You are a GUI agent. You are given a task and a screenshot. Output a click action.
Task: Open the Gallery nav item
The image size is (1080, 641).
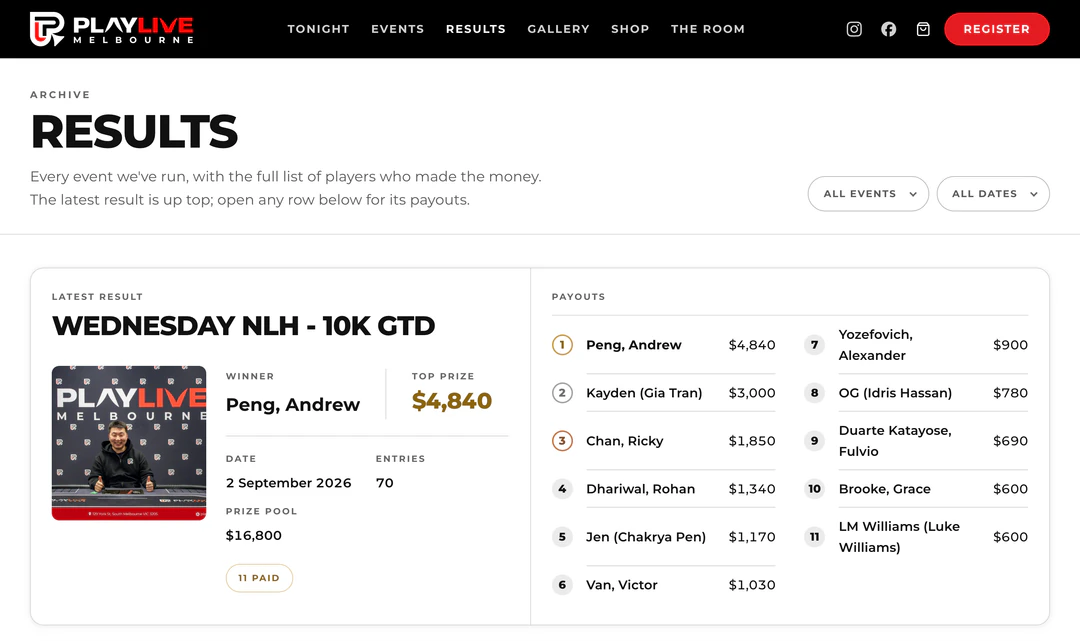559,29
